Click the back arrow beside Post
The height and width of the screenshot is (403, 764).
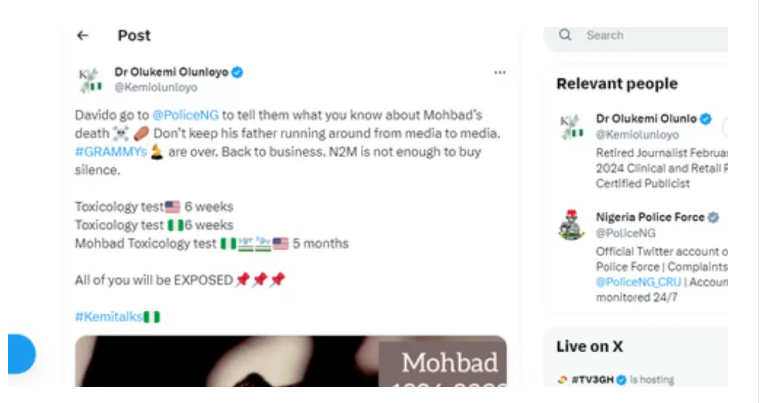pos(83,36)
